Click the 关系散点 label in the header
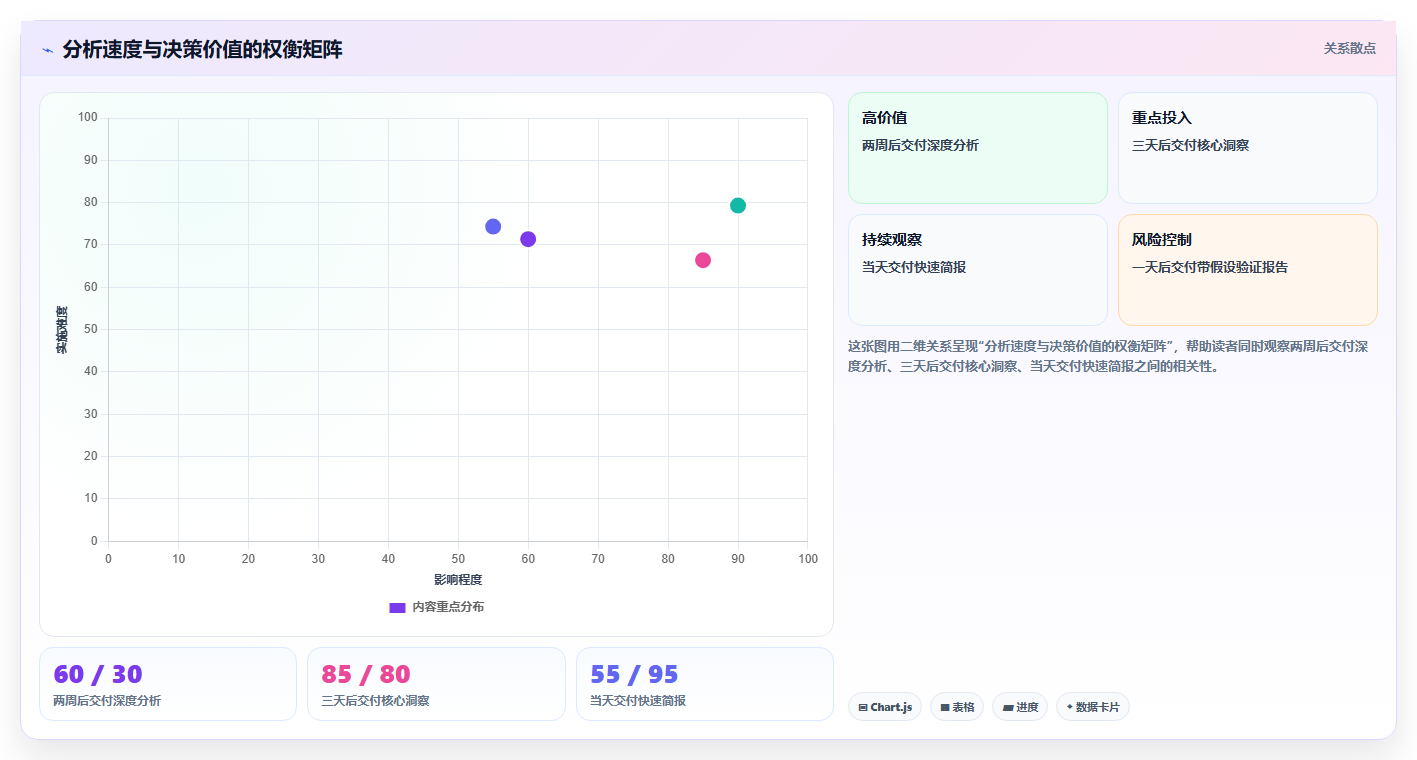Screen dimensions: 1417x760 coord(1349,48)
